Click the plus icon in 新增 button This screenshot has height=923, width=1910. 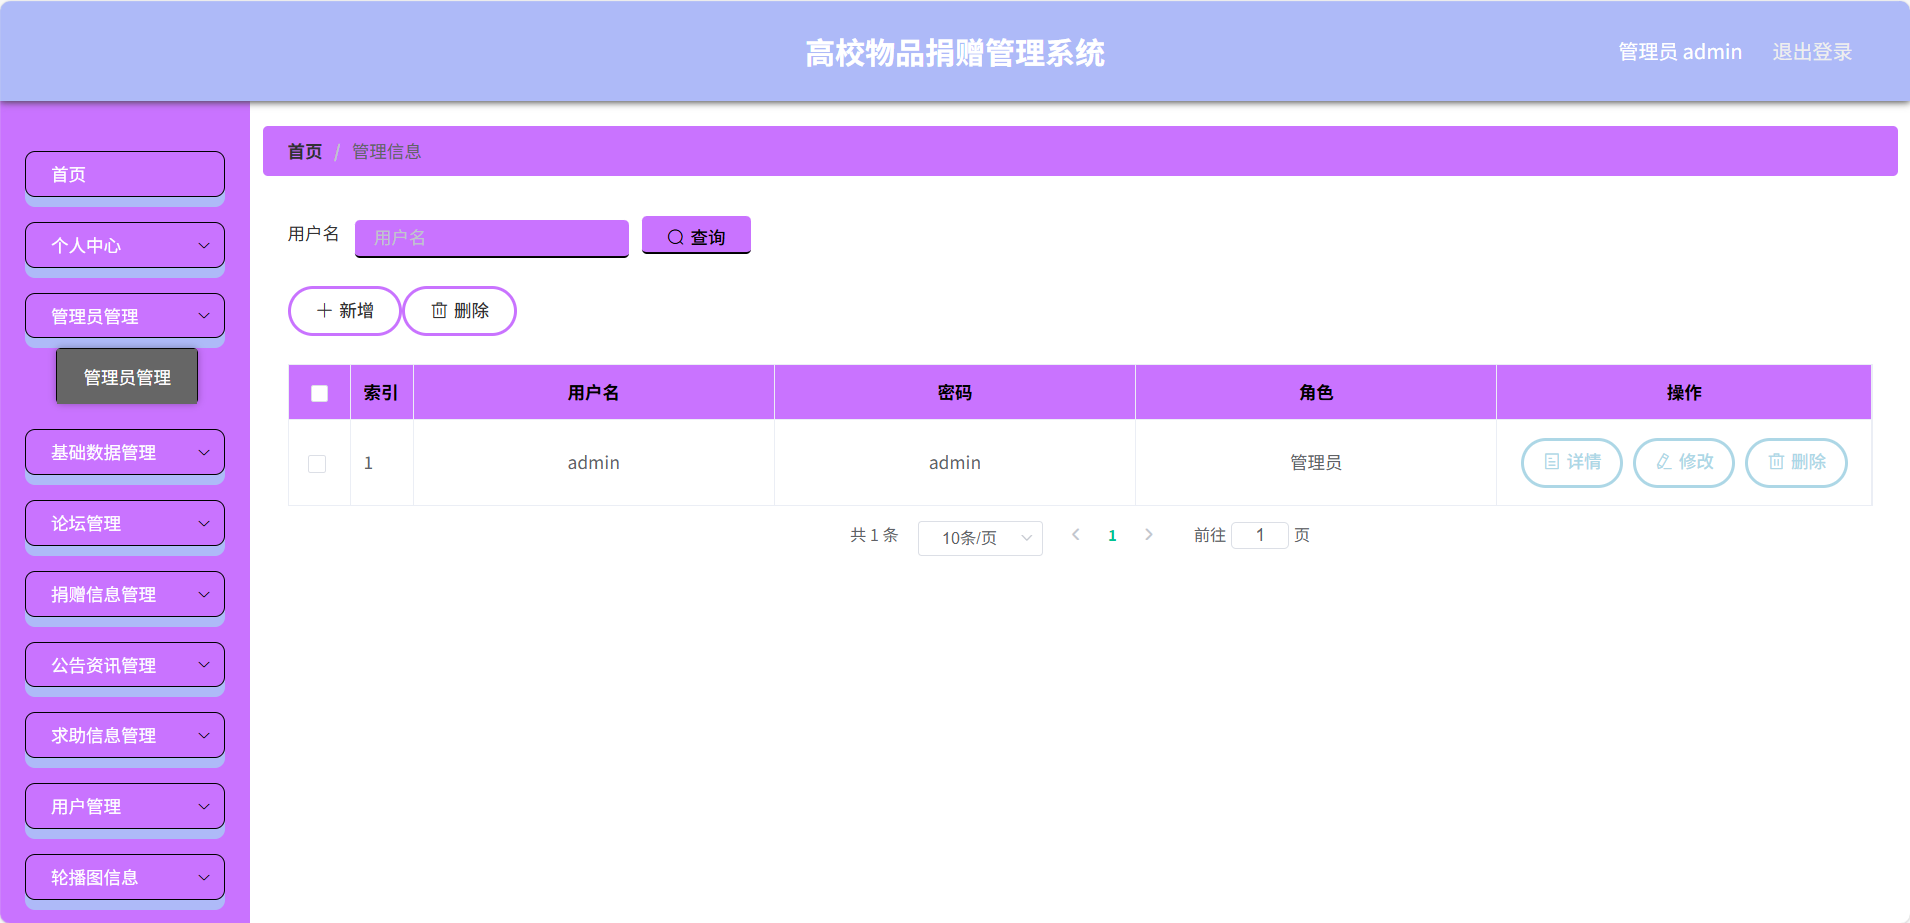[x=324, y=311]
